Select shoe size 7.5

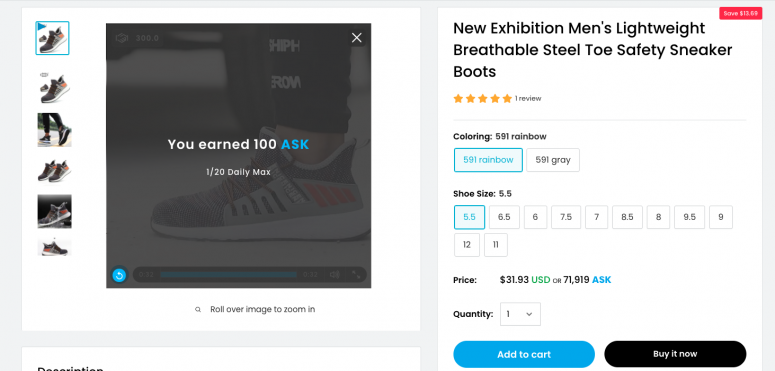tap(566, 217)
